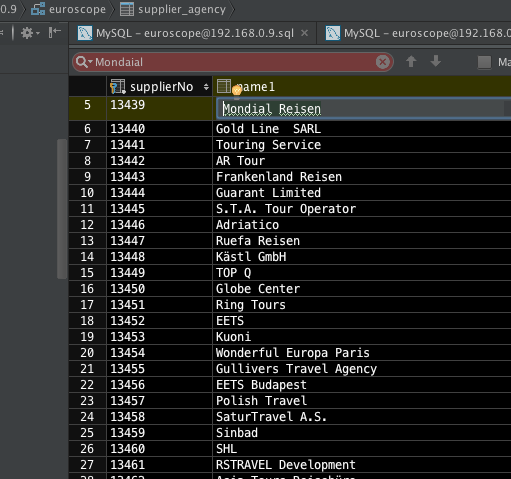
Task: Select the Polish Travel cell
Action: [362, 401]
